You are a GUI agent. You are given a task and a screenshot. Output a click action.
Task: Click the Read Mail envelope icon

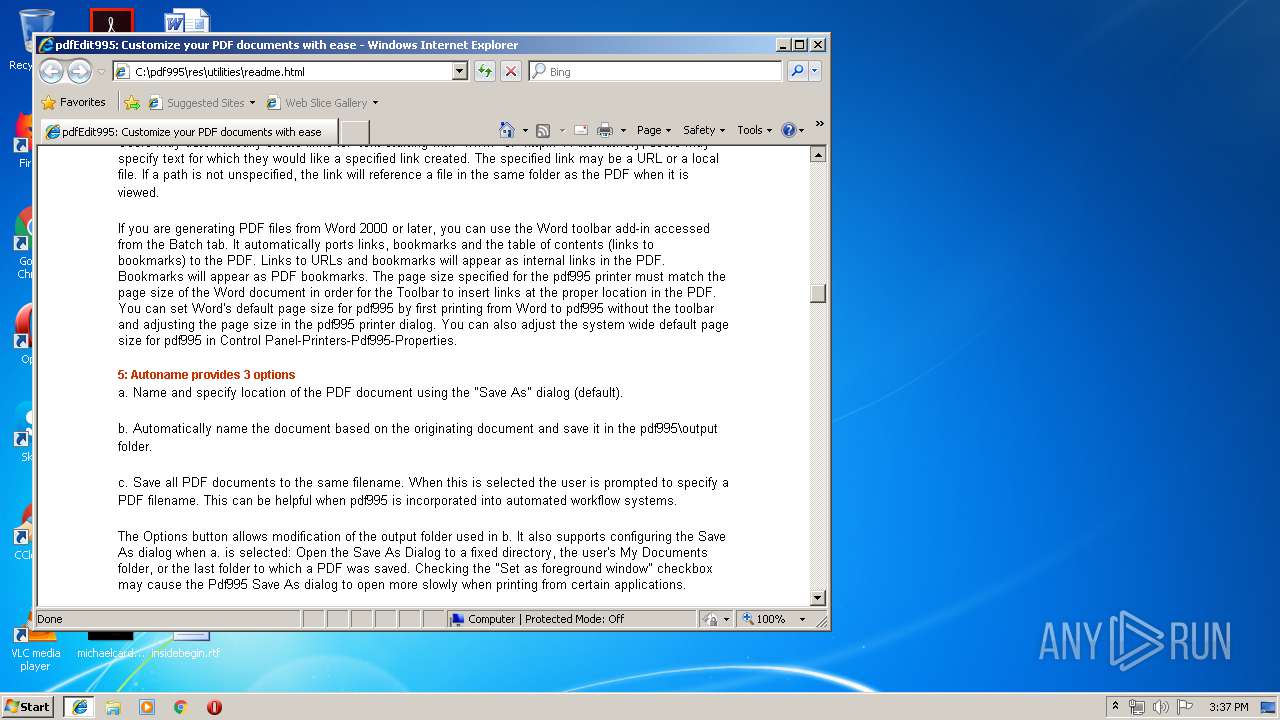click(580, 130)
